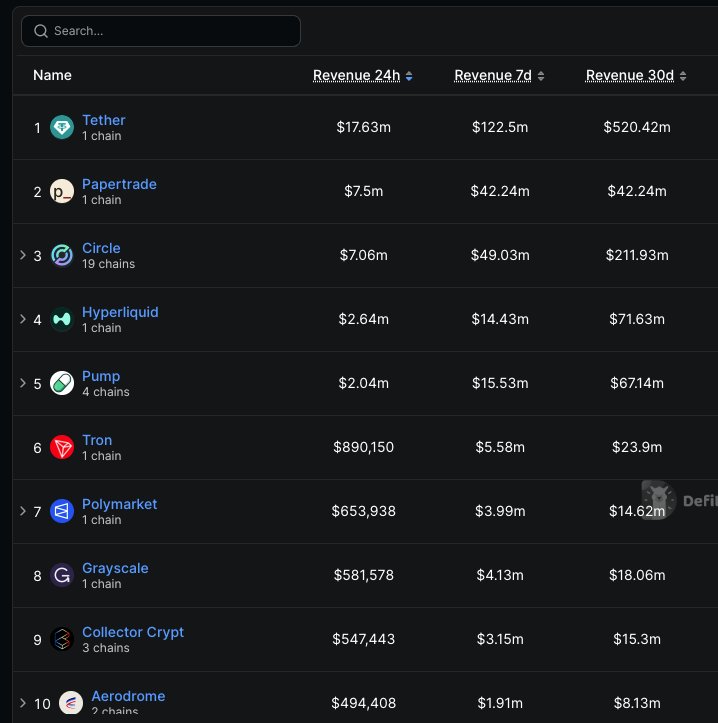Viewport: 718px width, 723px height.
Task: Click Polymarket's 24h revenue $653,938
Action: coord(363,511)
